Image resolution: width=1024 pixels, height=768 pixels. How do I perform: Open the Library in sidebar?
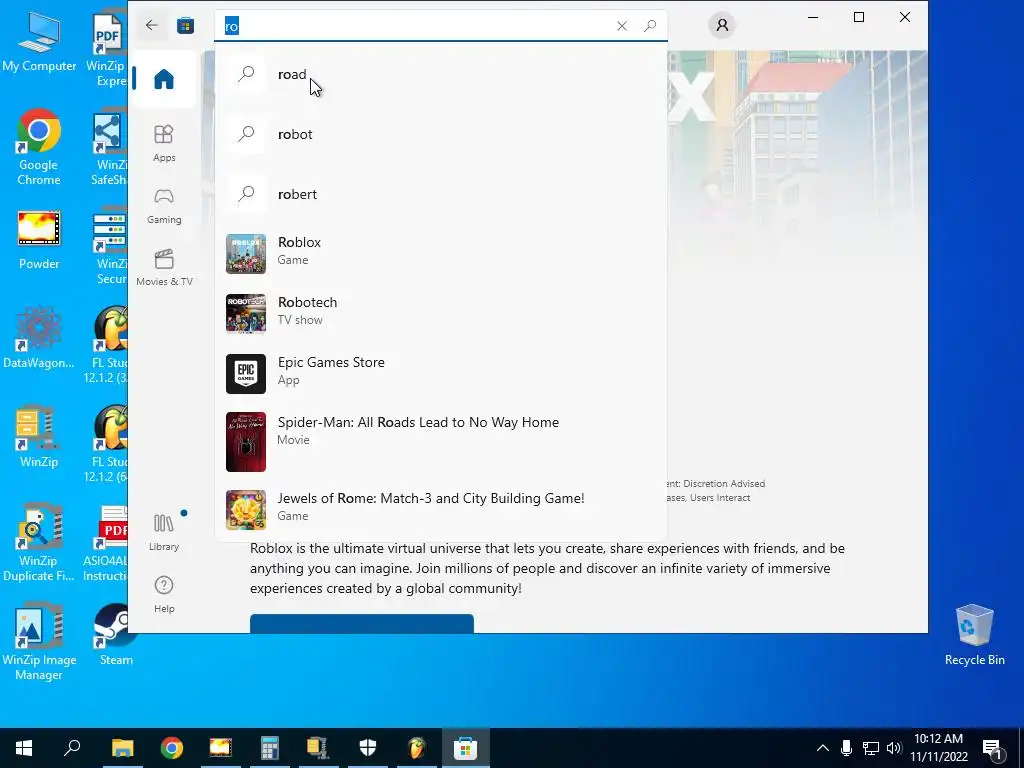click(x=164, y=532)
